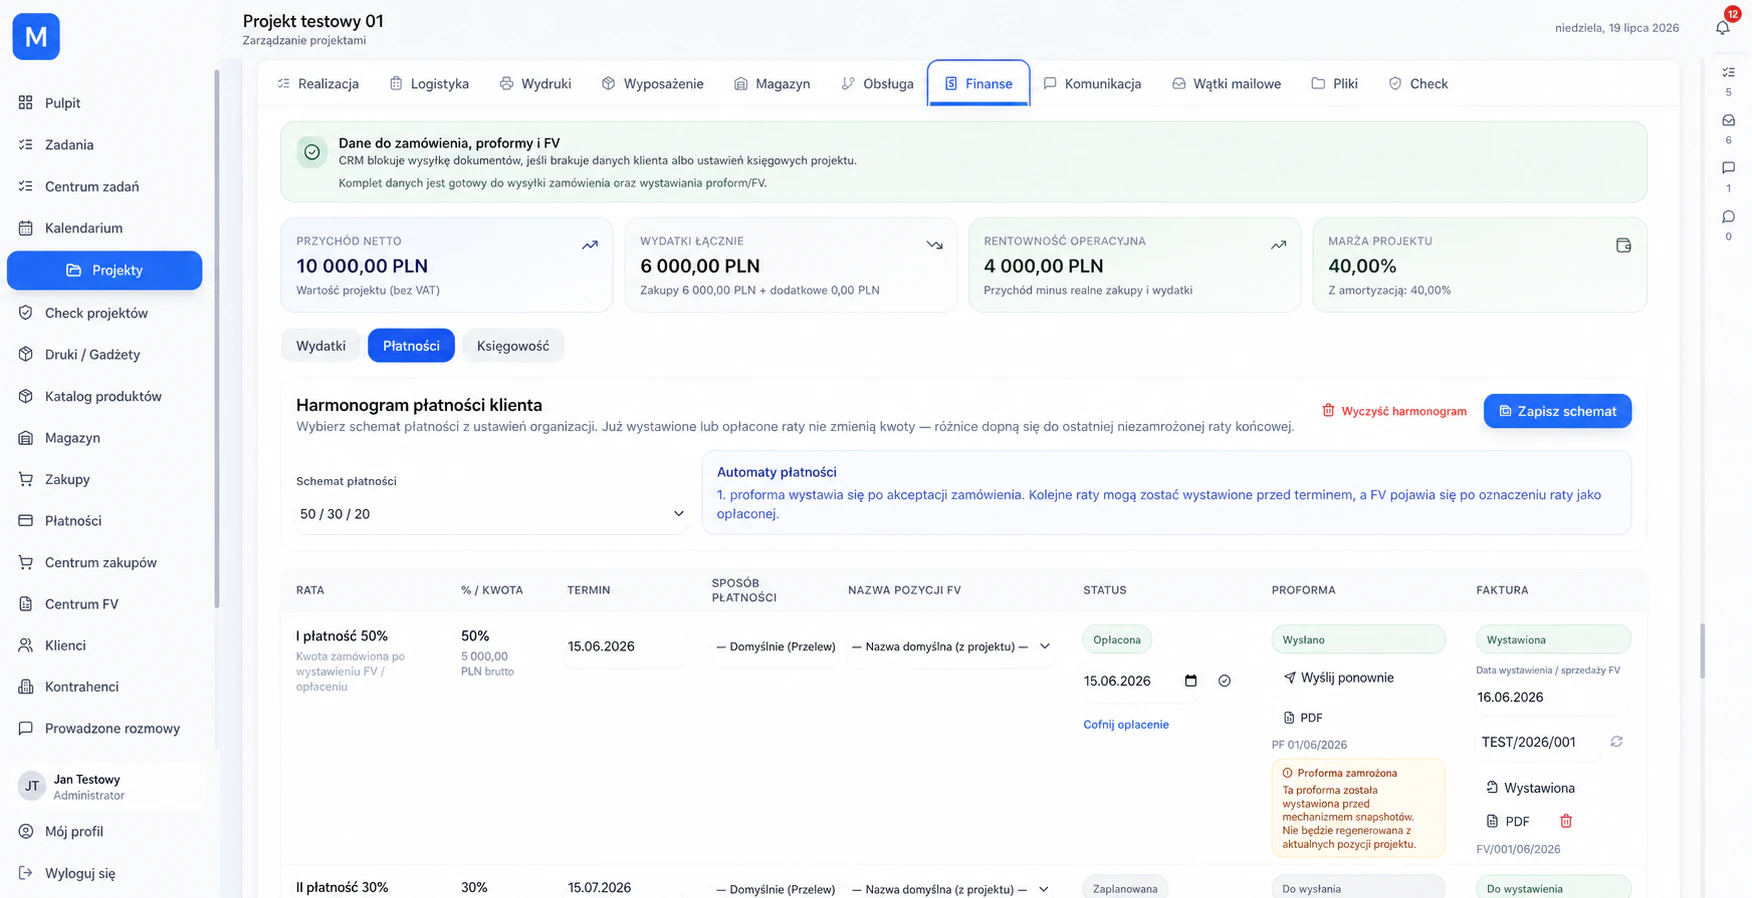Open the chat bubble icon showing 0

point(1728,216)
